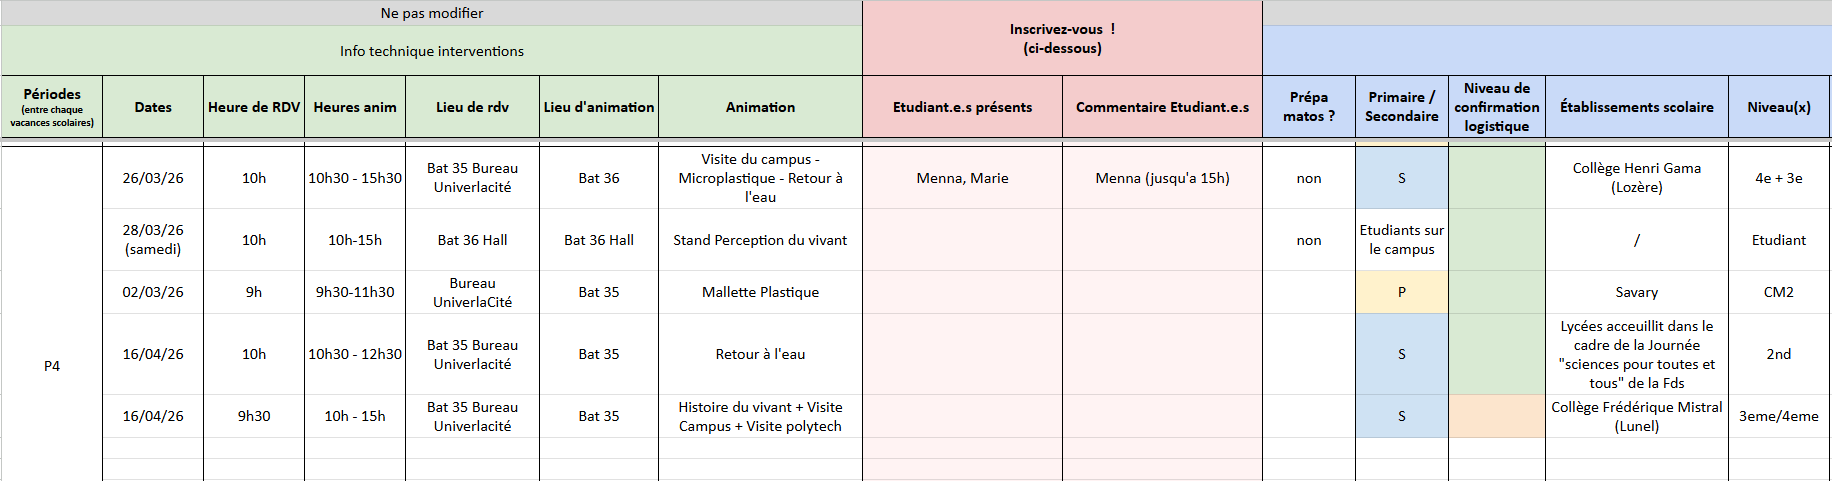1832x481 pixels.
Task: Select the "Stand Perception du vivant" cell
Action: tap(760, 240)
